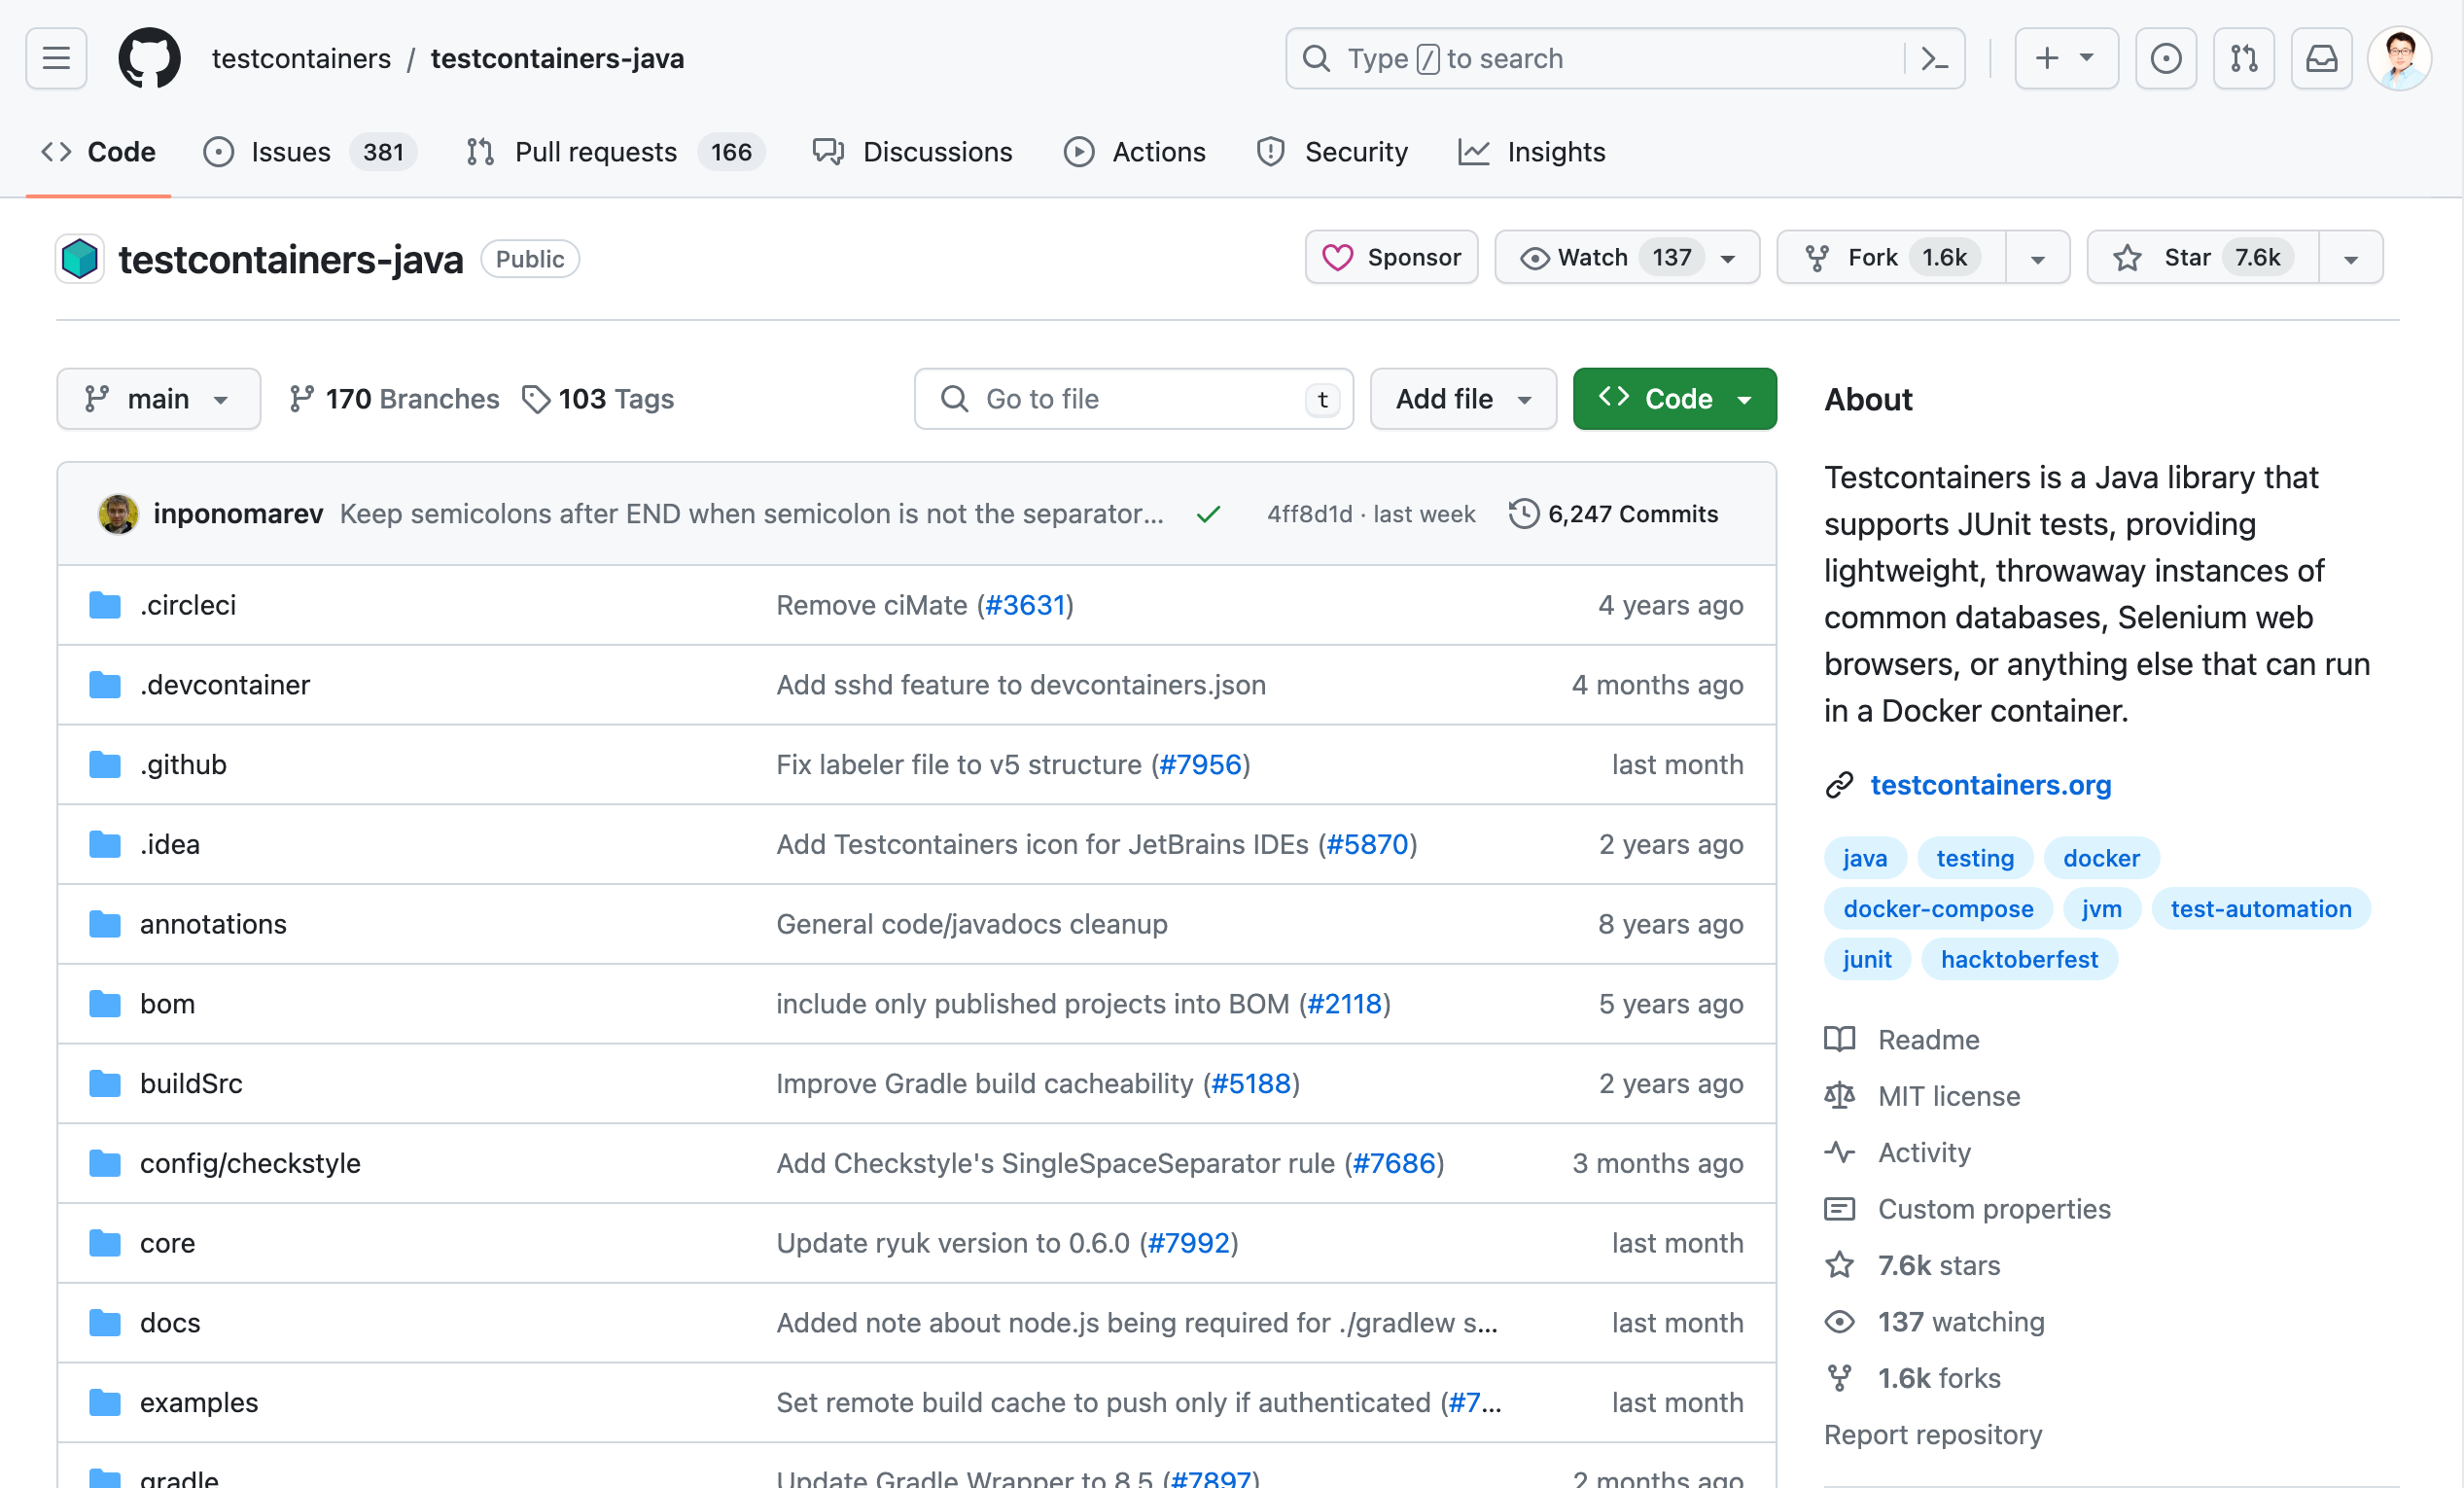Expand the main branch selector dropdown
The width and height of the screenshot is (2464, 1488).
[x=159, y=399]
